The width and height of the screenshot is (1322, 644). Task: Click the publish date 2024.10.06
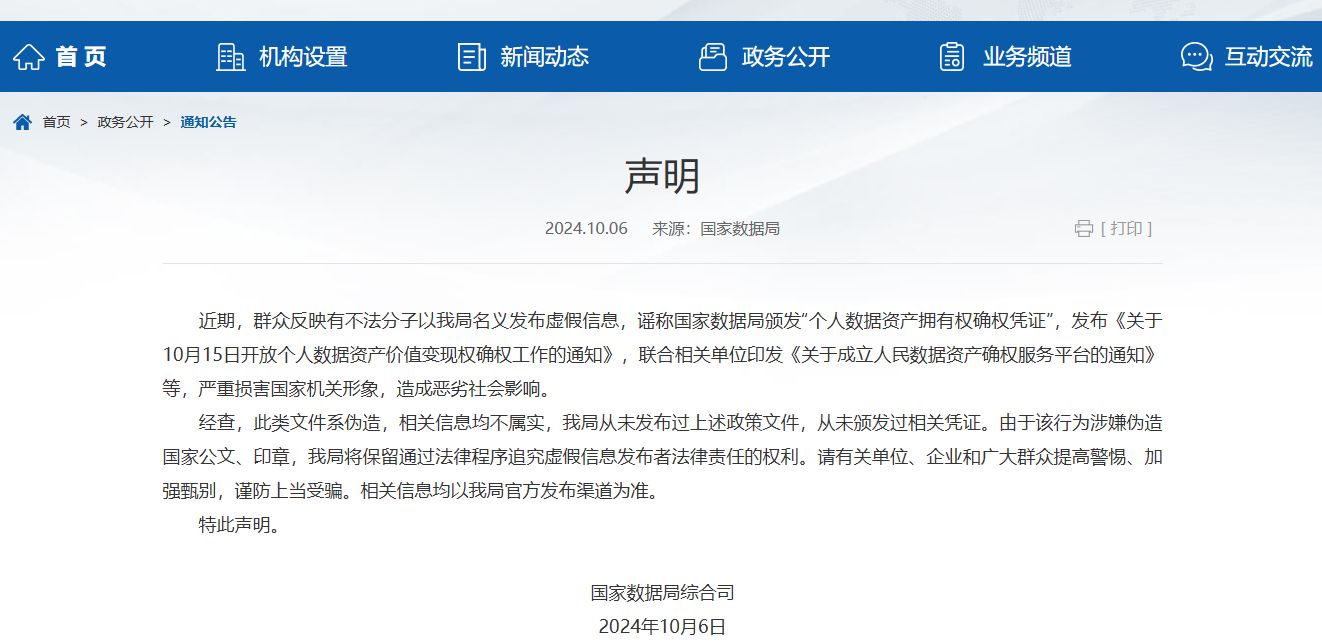pos(586,229)
